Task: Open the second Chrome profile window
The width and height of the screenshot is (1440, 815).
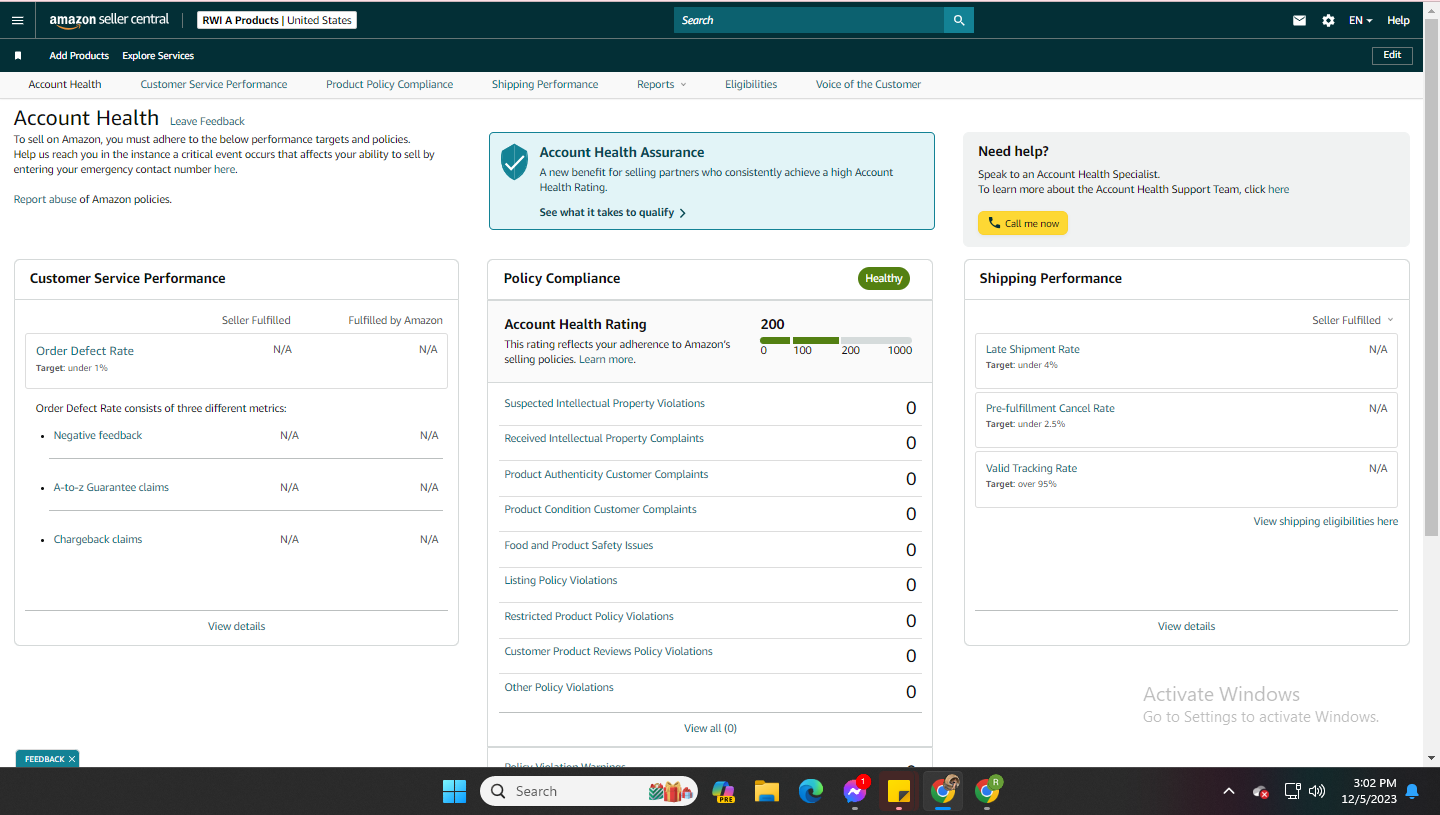Action: coord(987,791)
